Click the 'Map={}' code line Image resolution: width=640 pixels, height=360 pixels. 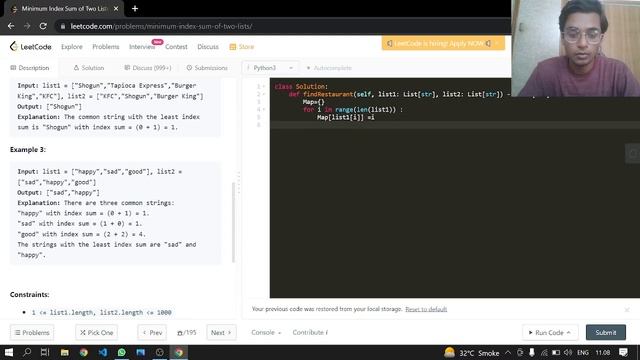(x=313, y=102)
